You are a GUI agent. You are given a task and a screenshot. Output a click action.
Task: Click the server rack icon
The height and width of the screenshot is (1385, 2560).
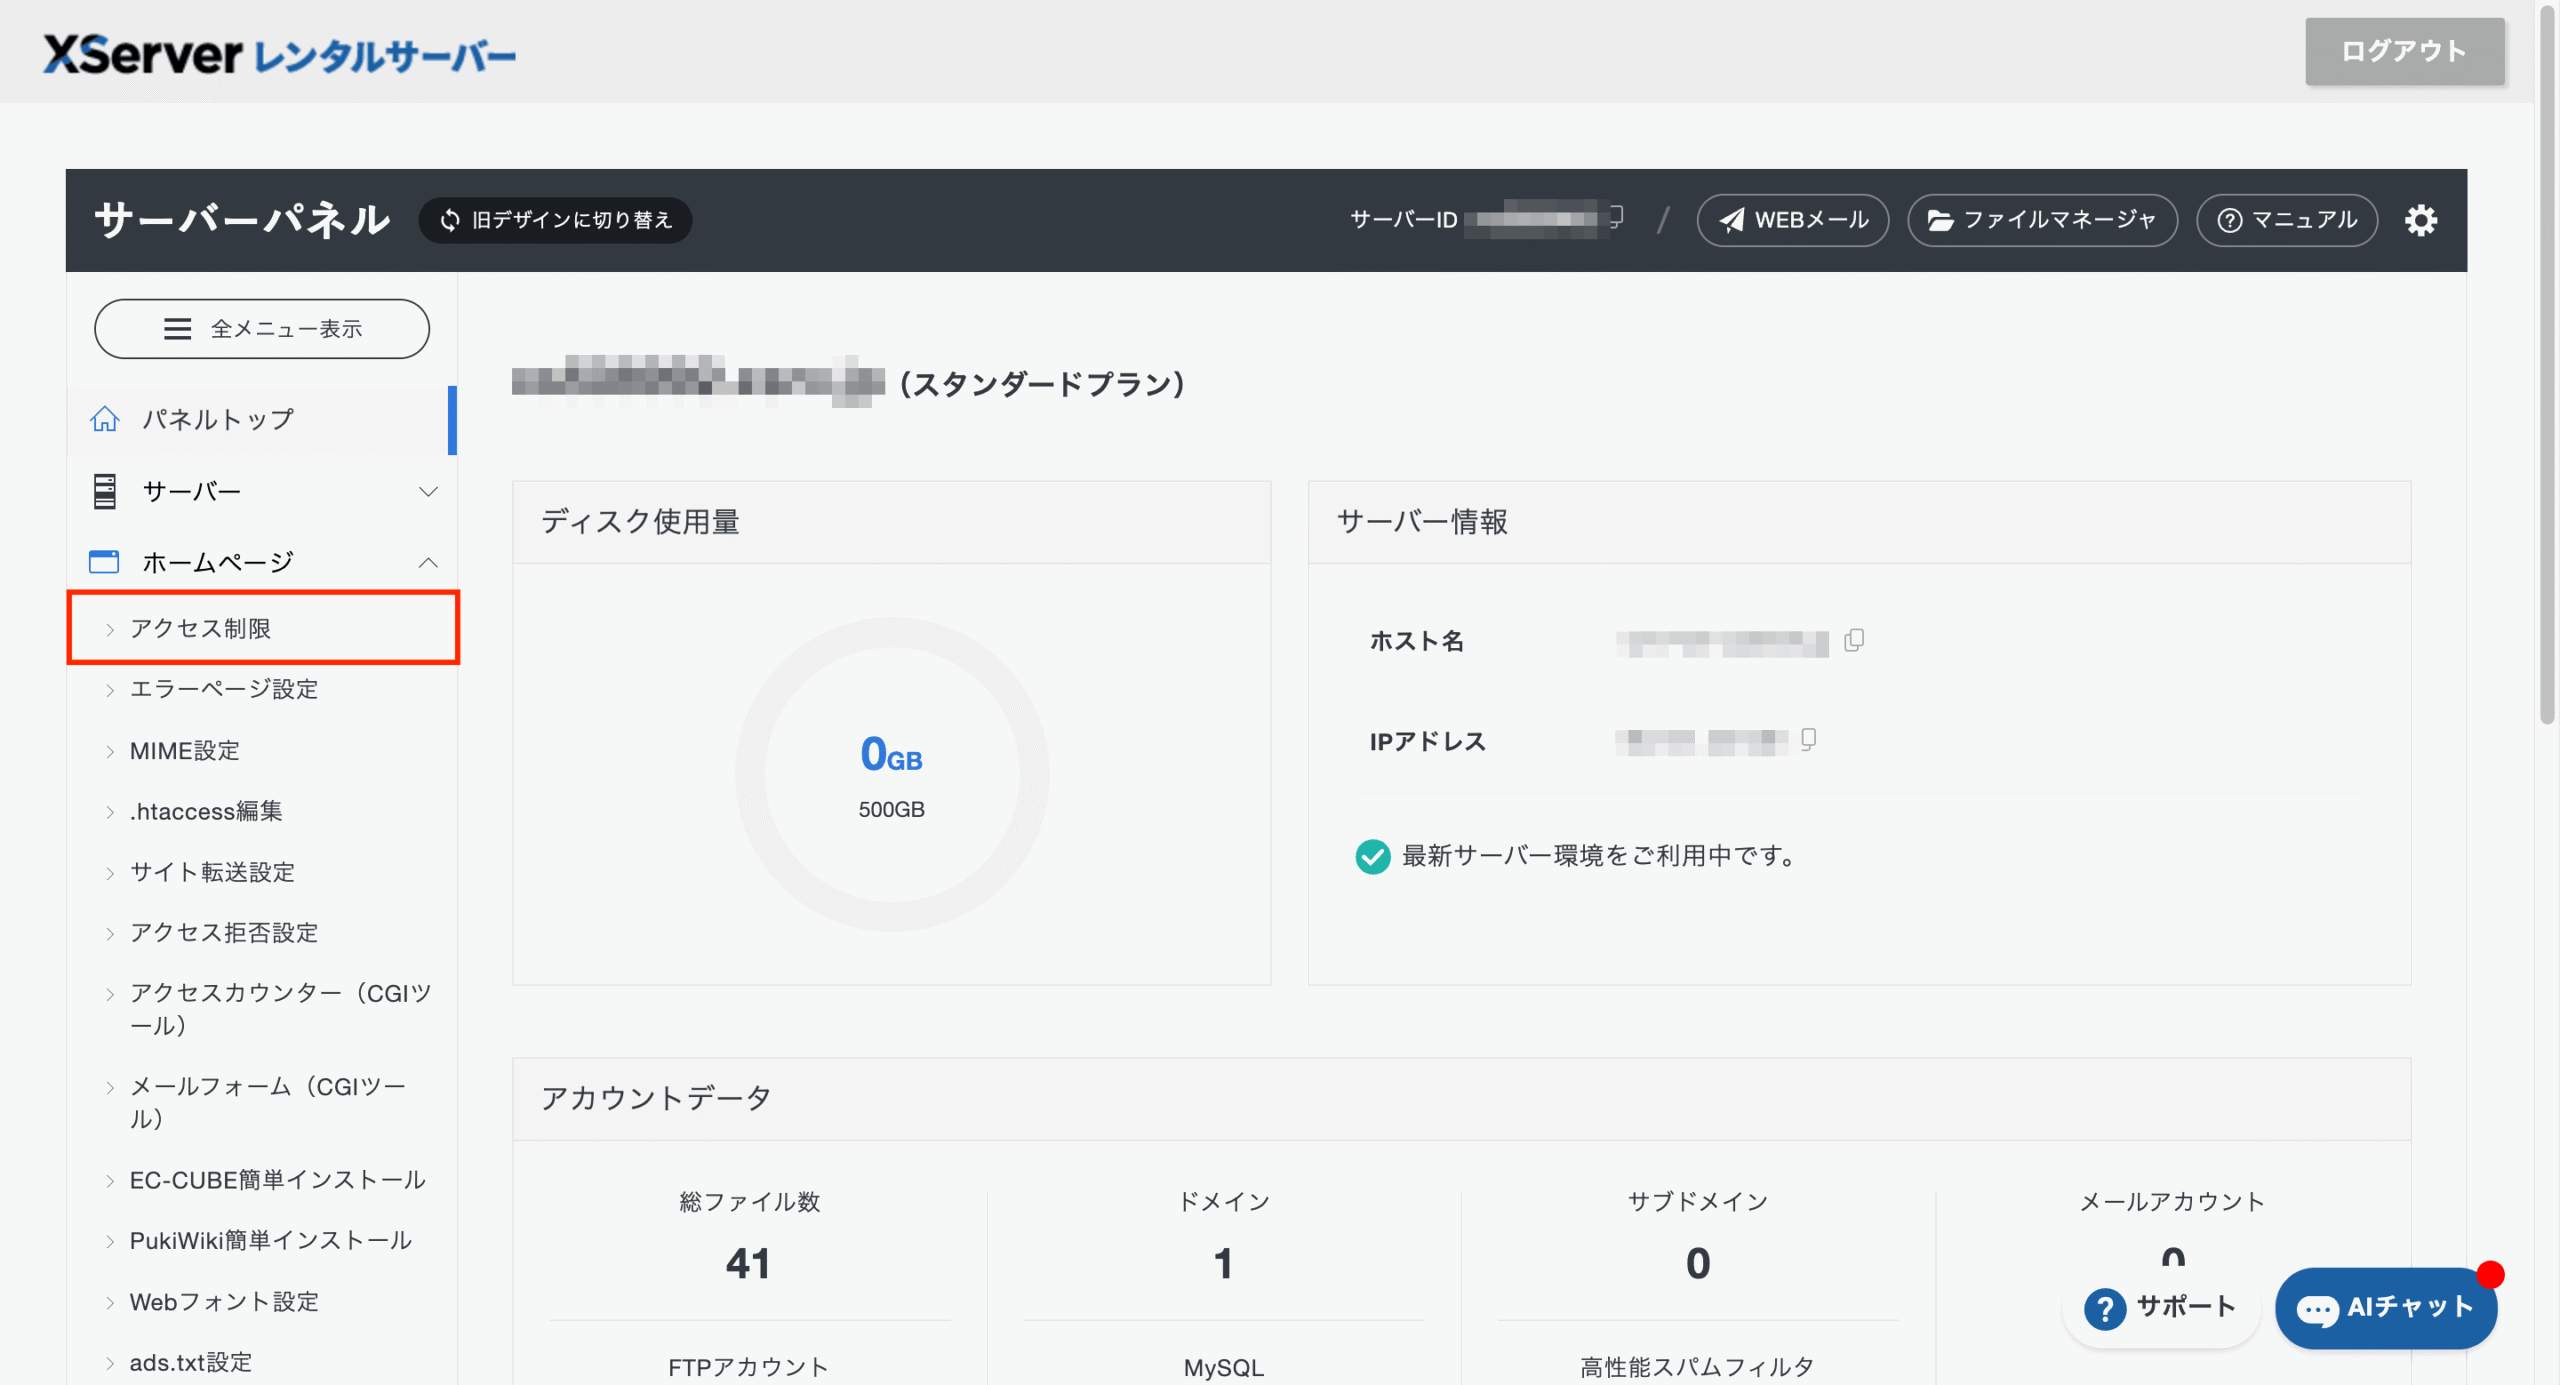point(105,491)
